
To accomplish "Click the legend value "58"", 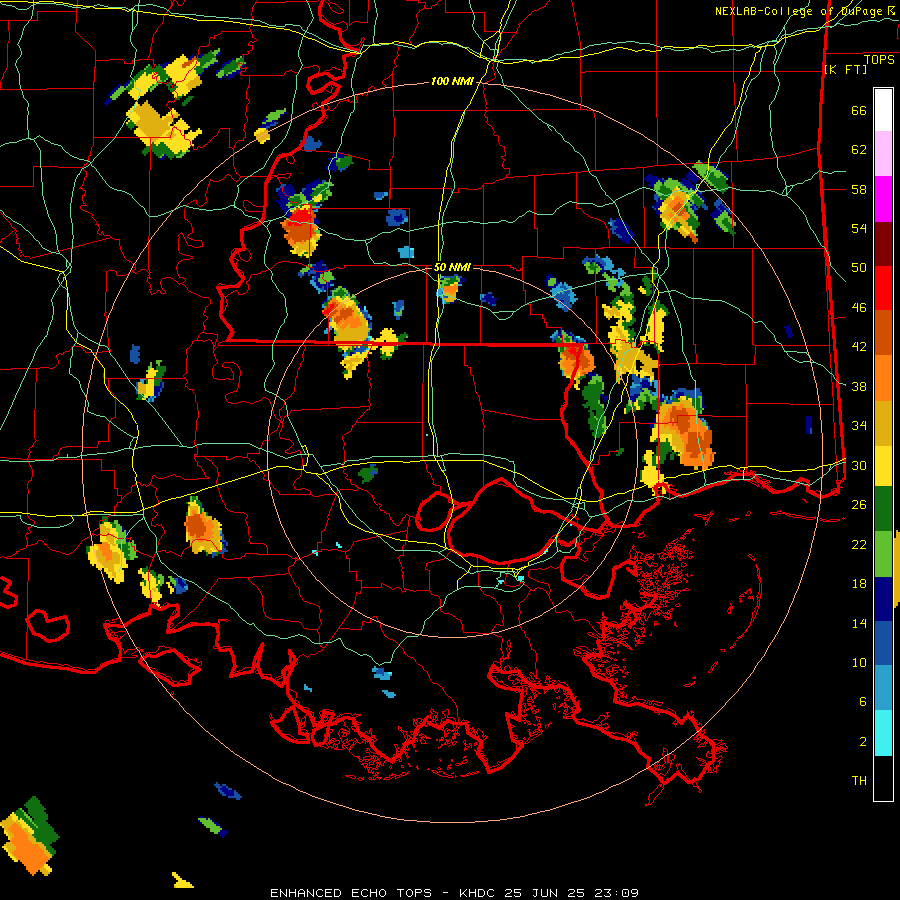I will [x=859, y=189].
